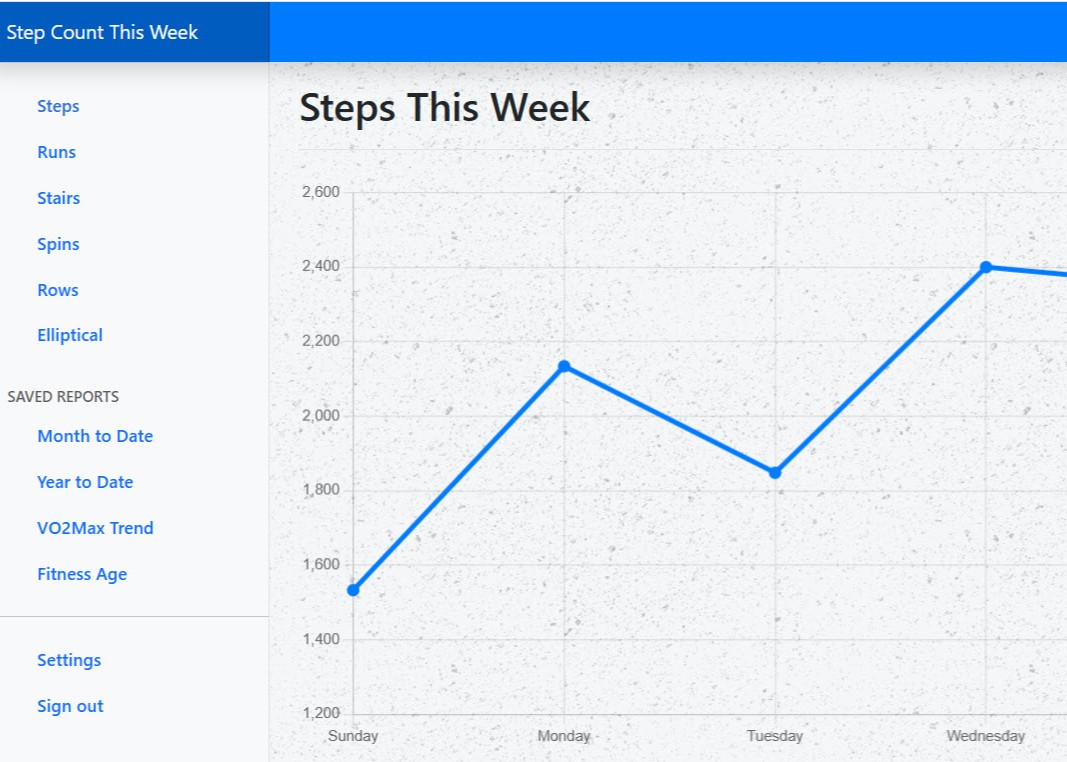Image resolution: width=1067 pixels, height=762 pixels.
Task: Open the Fitness Age report
Action: 82,574
